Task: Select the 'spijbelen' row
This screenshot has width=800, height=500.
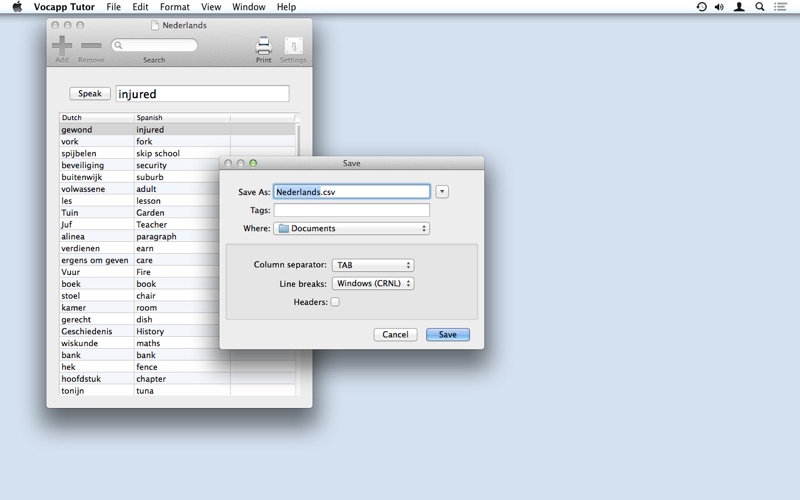Action: 177,153
